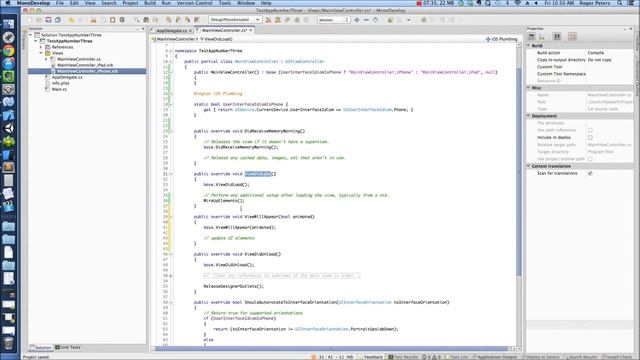Click the Find magnifier toolbar icon
640x360 pixels.
(x=136, y=20)
